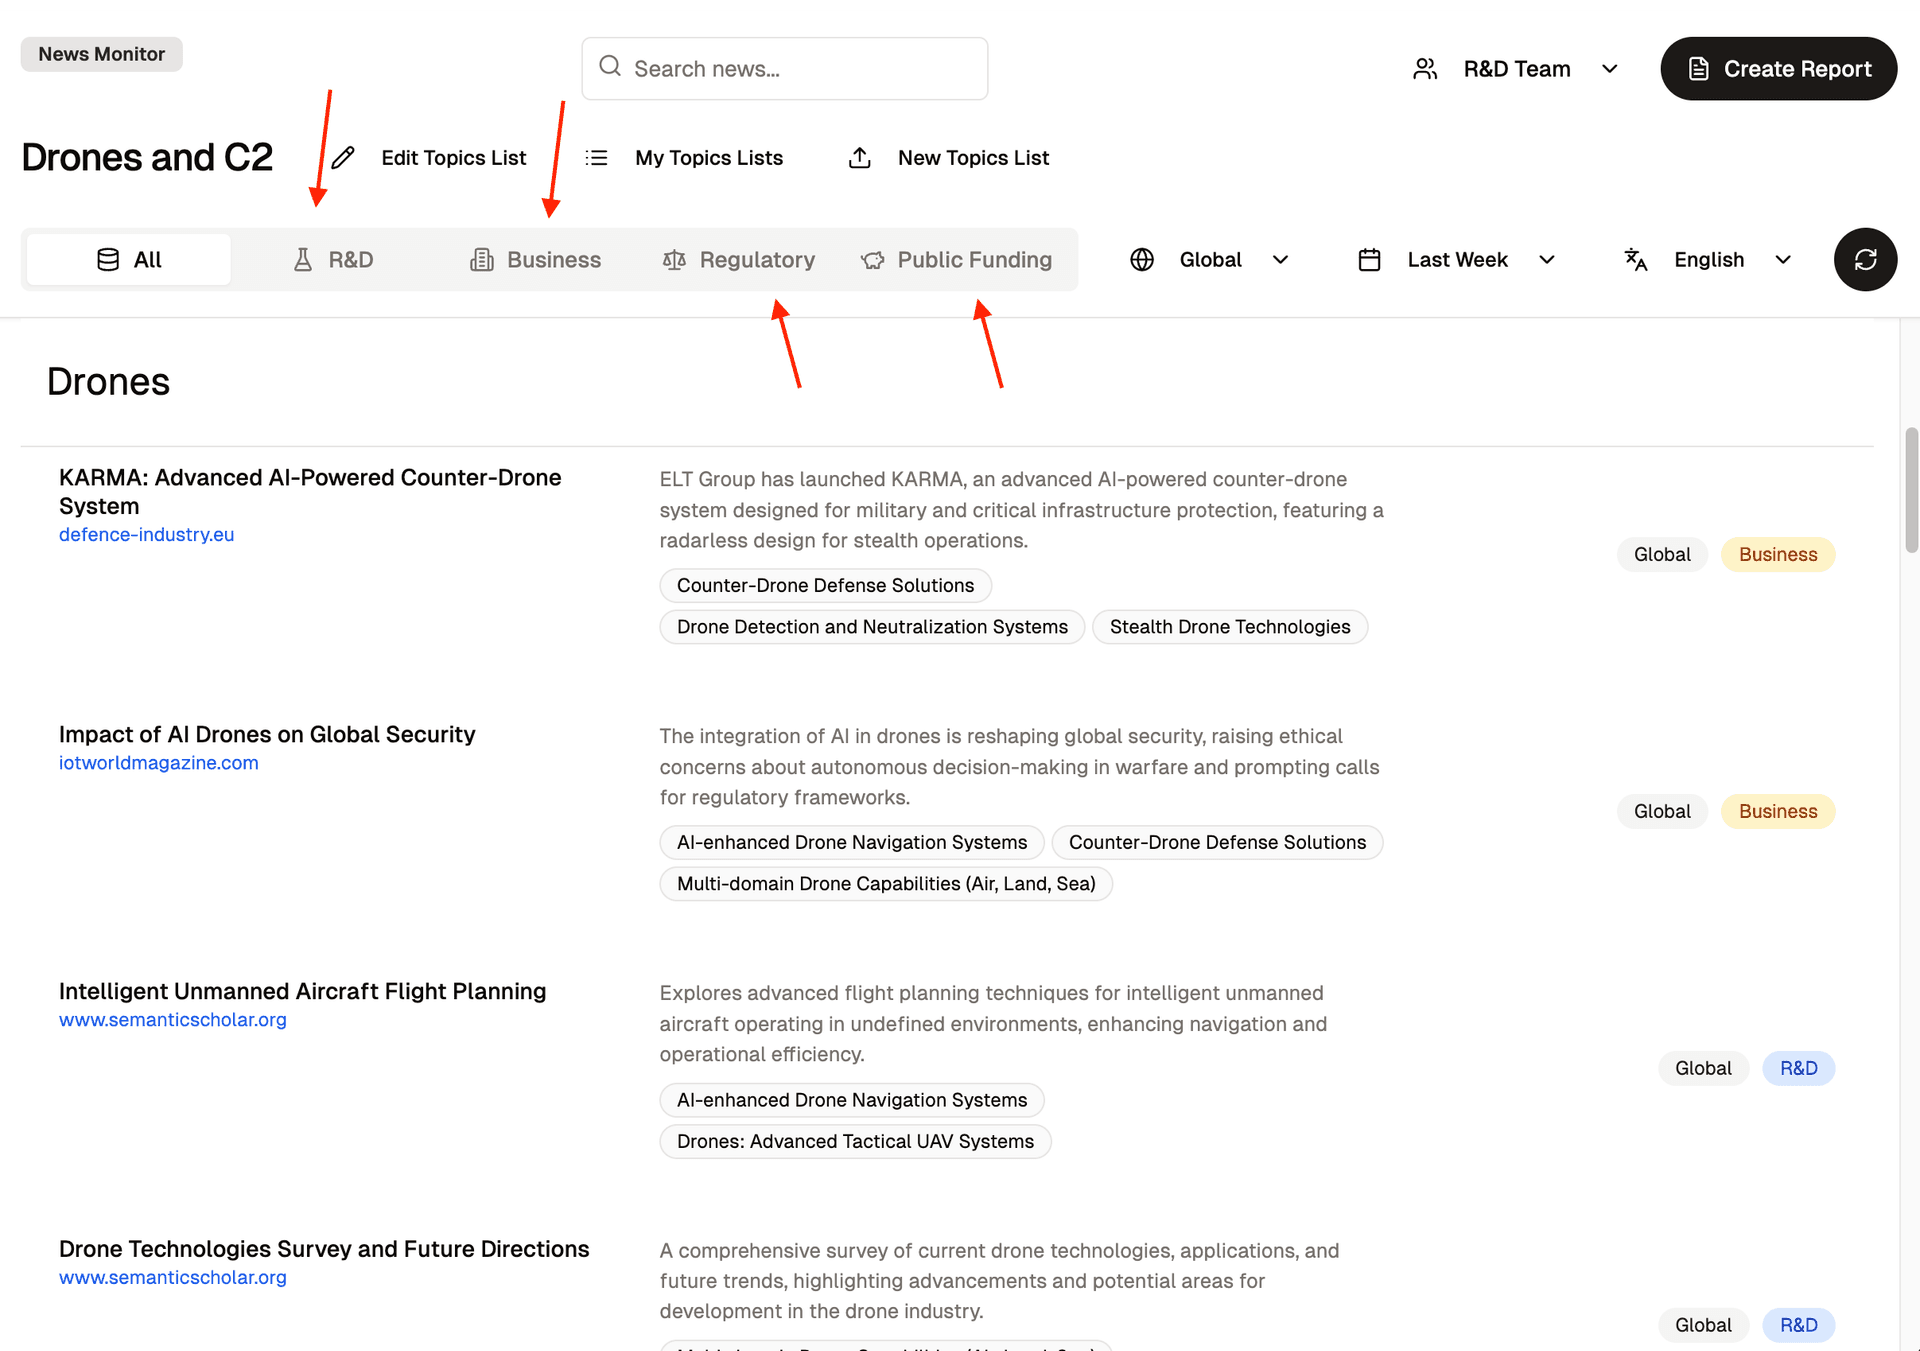Click New Topics List

point(949,158)
